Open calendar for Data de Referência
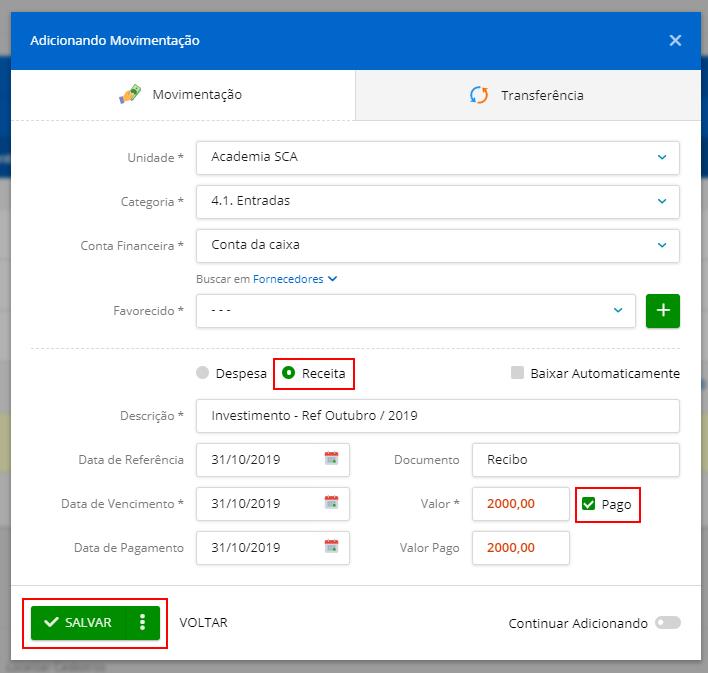 [x=331, y=458]
